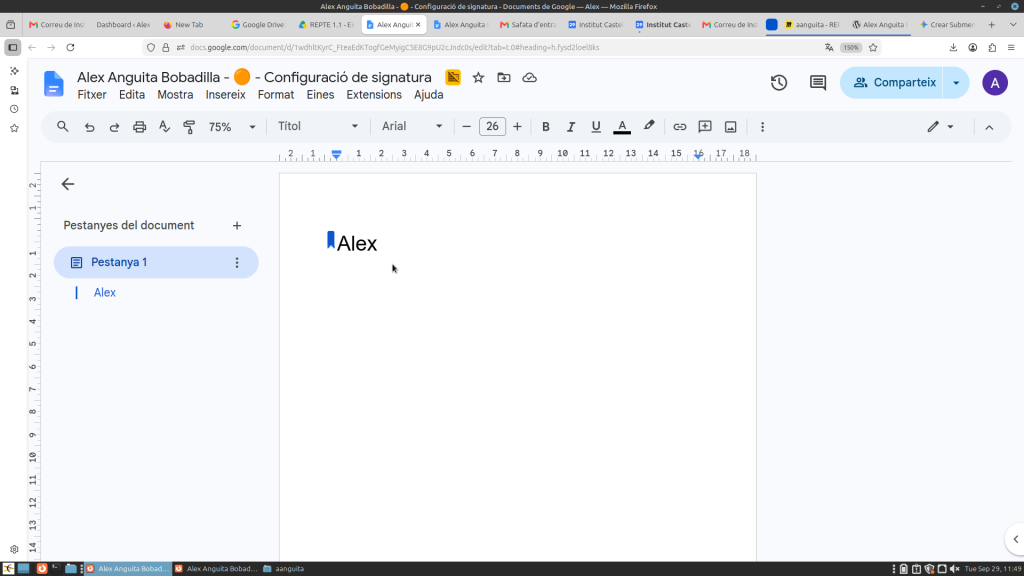Click the insert link icon
The width and height of the screenshot is (1024, 576).
point(679,127)
